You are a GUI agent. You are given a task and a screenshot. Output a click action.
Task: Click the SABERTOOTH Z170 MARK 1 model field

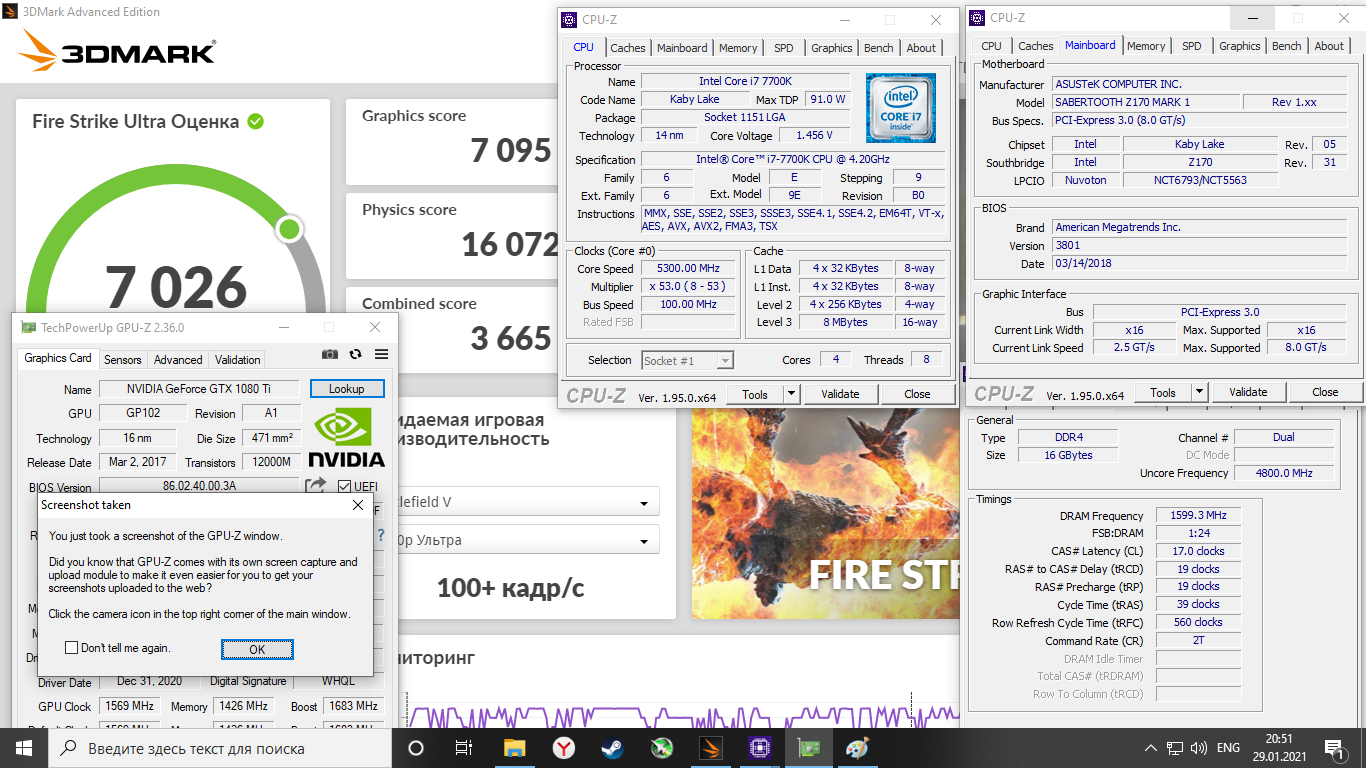[1144, 102]
